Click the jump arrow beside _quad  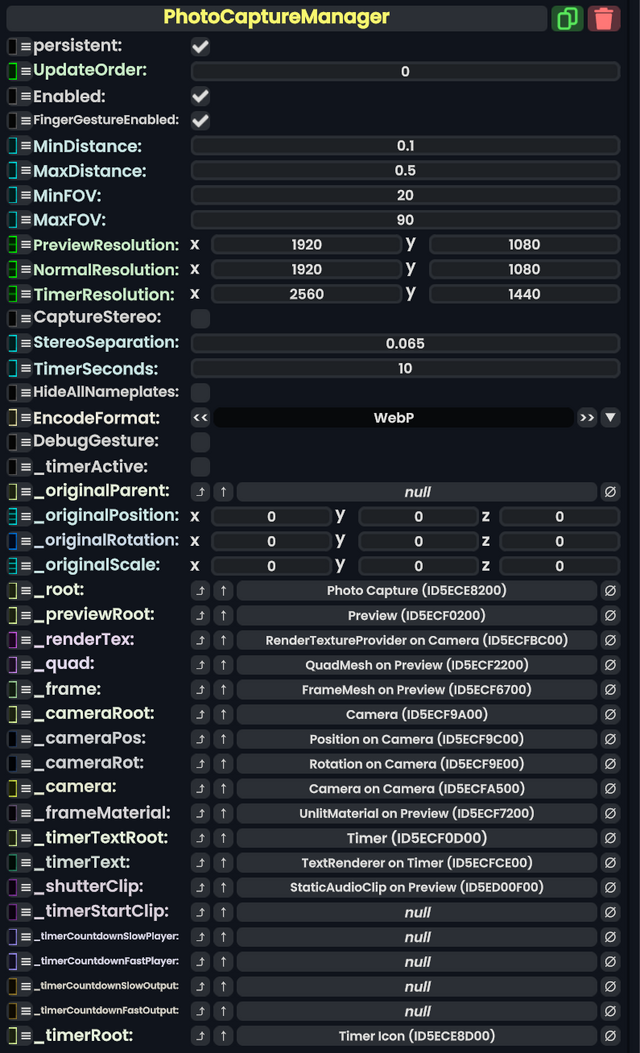click(199, 664)
